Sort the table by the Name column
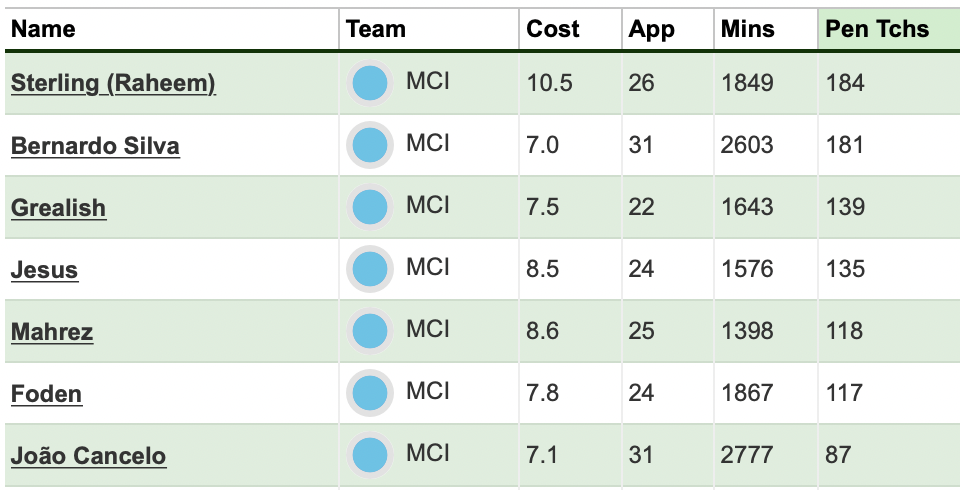Image resolution: width=960 pixels, height=490 pixels. 43,29
